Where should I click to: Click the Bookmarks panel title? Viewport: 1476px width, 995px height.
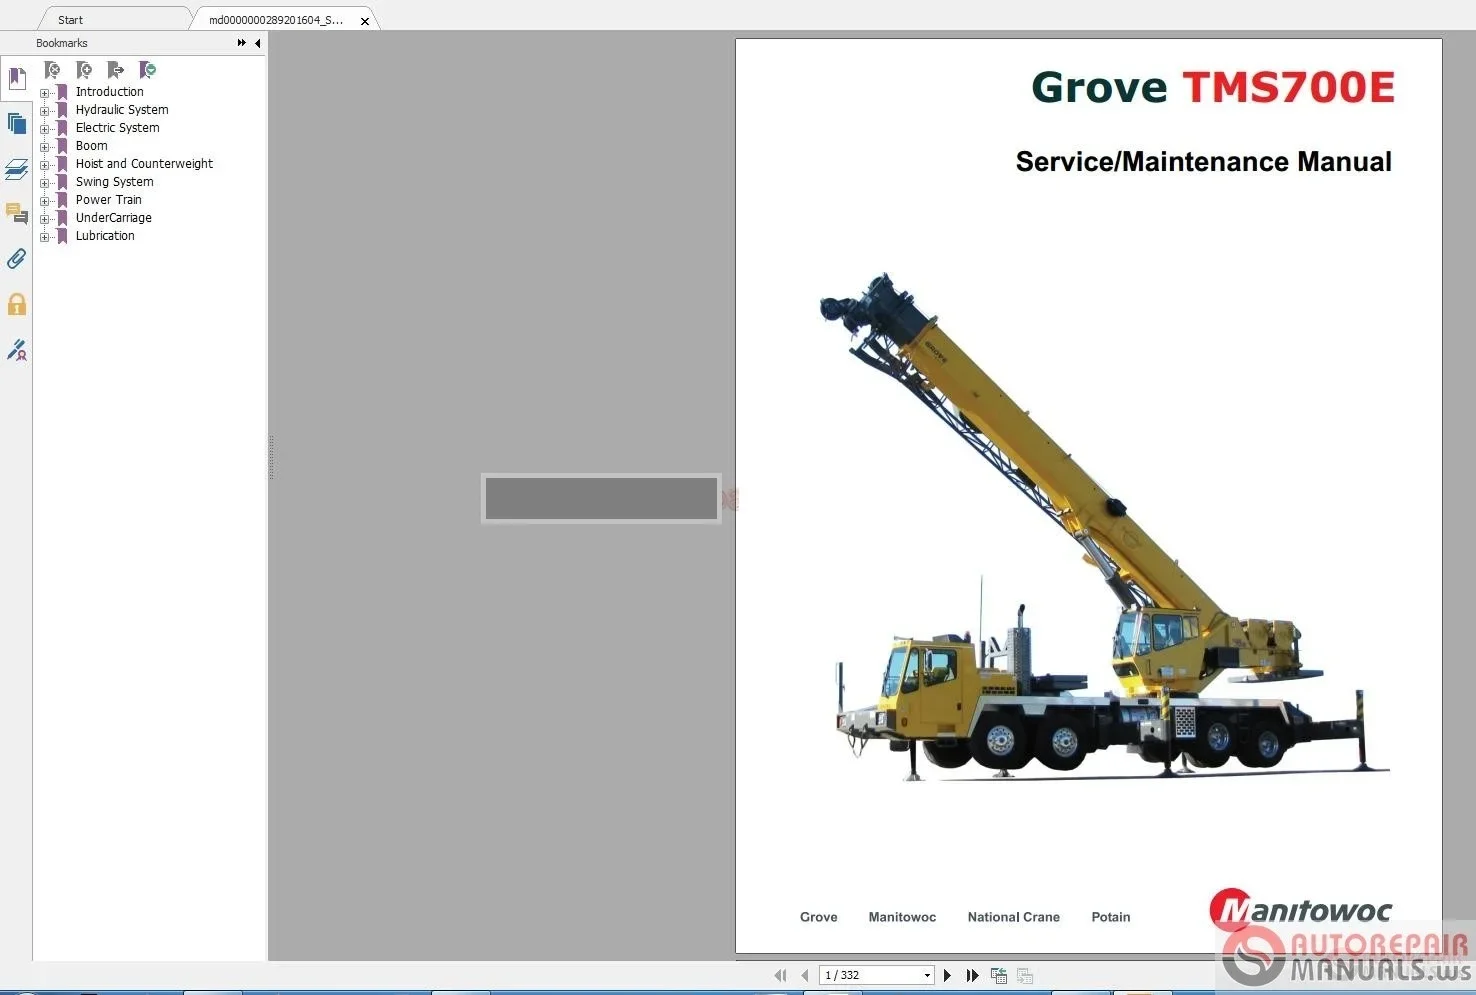[x=62, y=43]
